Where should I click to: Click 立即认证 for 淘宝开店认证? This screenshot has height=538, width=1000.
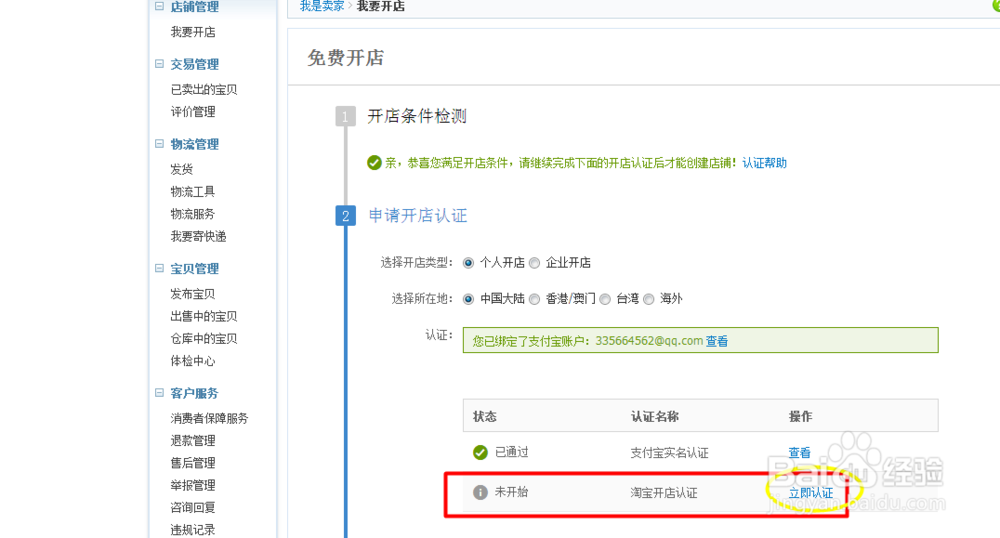point(811,493)
